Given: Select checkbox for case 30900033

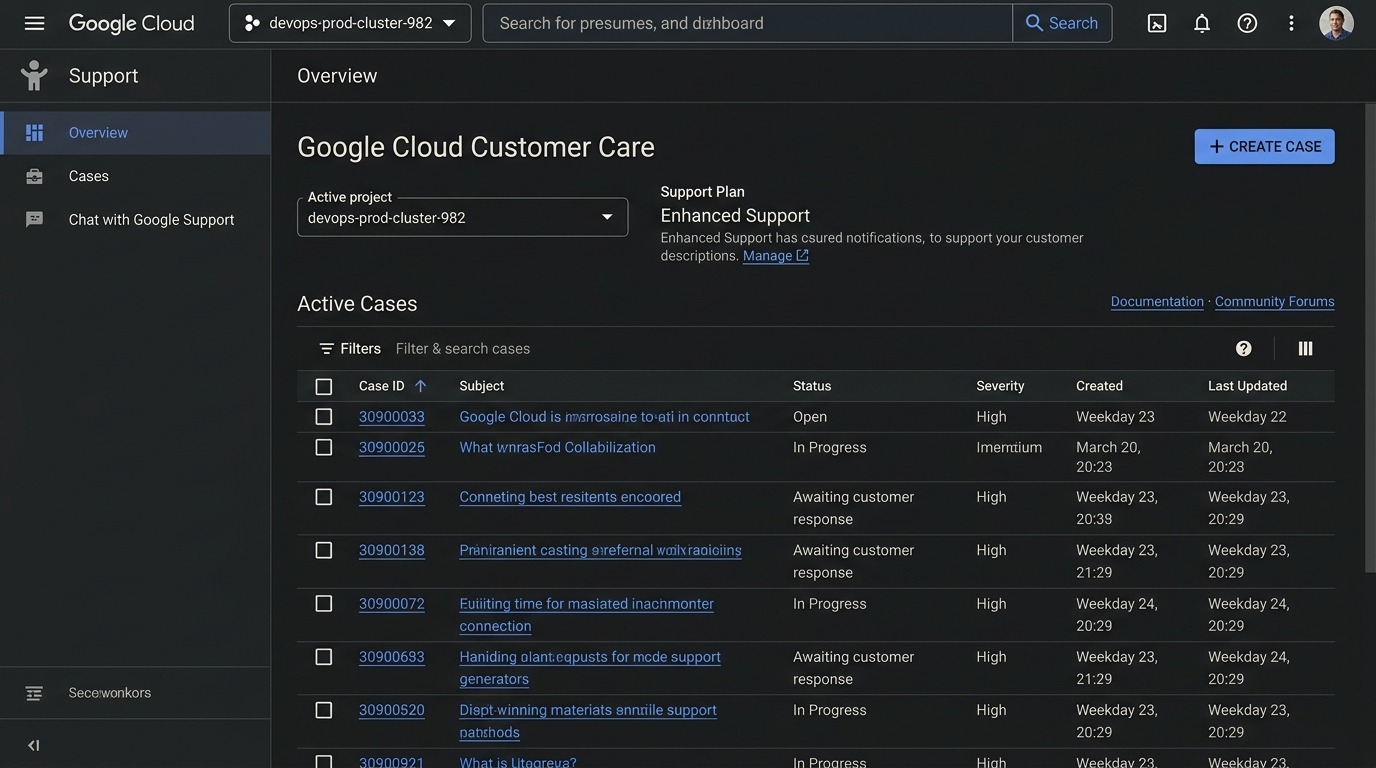Looking at the screenshot, I should [x=323, y=417].
